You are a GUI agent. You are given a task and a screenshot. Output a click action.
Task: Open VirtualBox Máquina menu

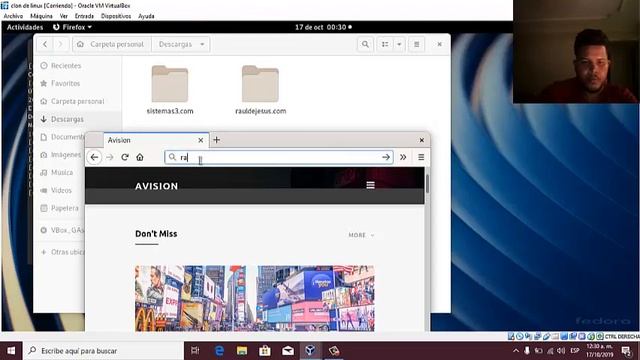[41, 16]
